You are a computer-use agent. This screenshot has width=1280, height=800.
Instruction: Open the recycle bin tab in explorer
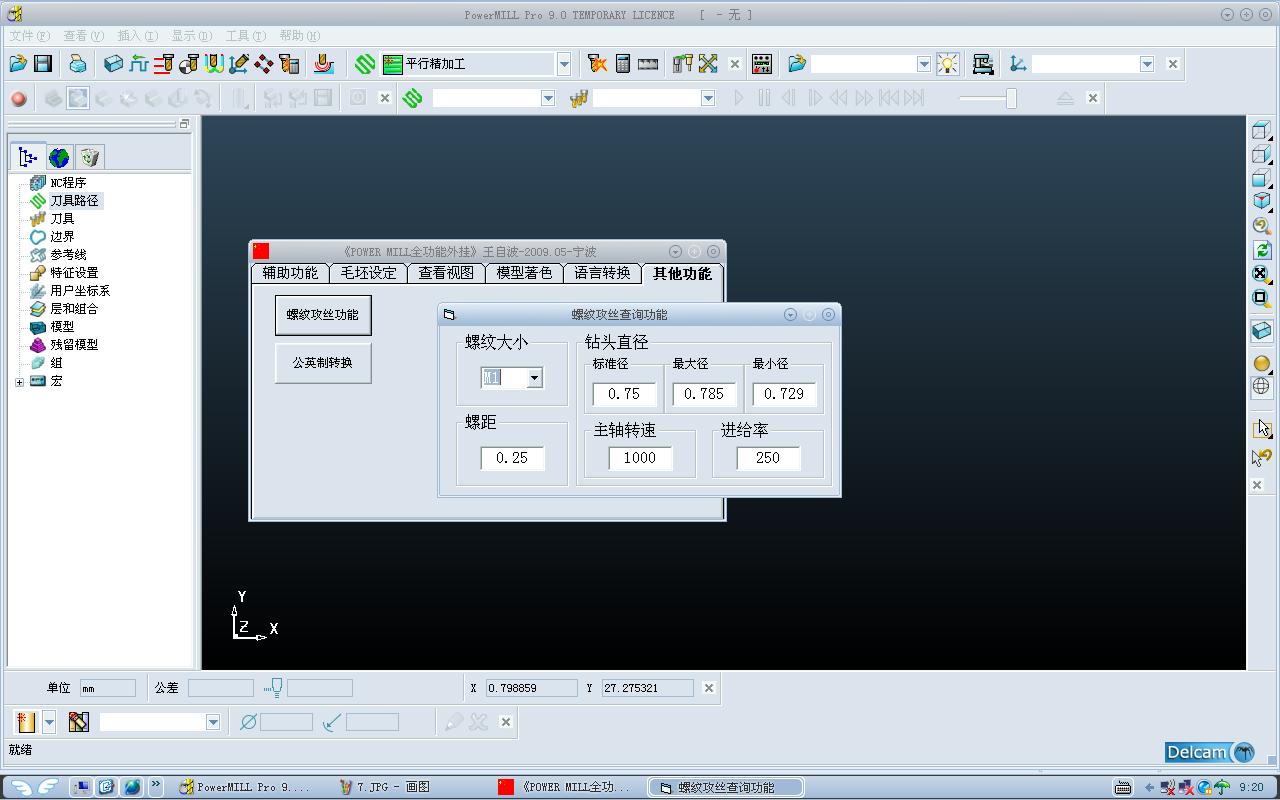(x=90, y=157)
